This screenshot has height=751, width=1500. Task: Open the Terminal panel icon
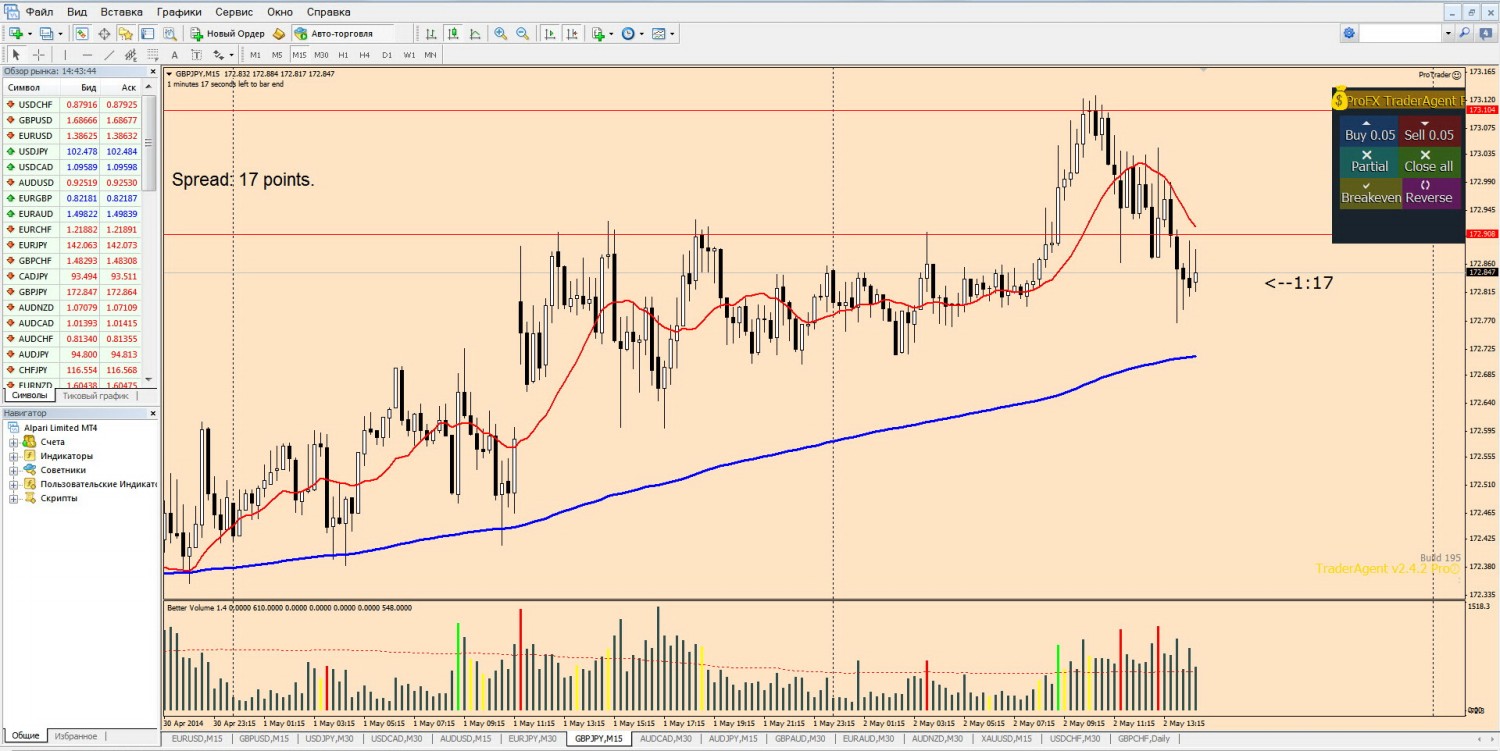click(147, 33)
